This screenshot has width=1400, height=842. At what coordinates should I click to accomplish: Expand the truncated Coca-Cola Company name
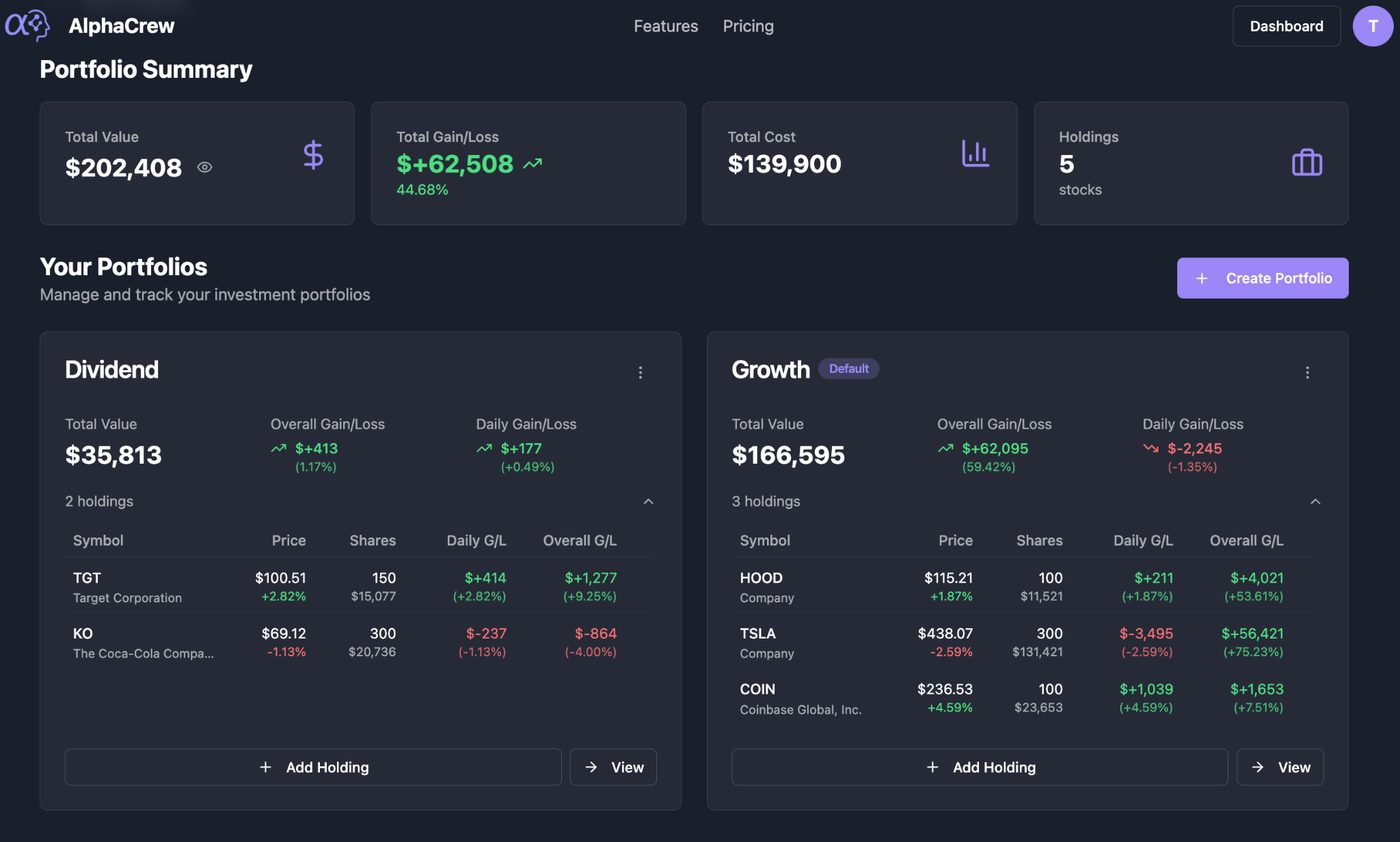pyautogui.click(x=143, y=653)
